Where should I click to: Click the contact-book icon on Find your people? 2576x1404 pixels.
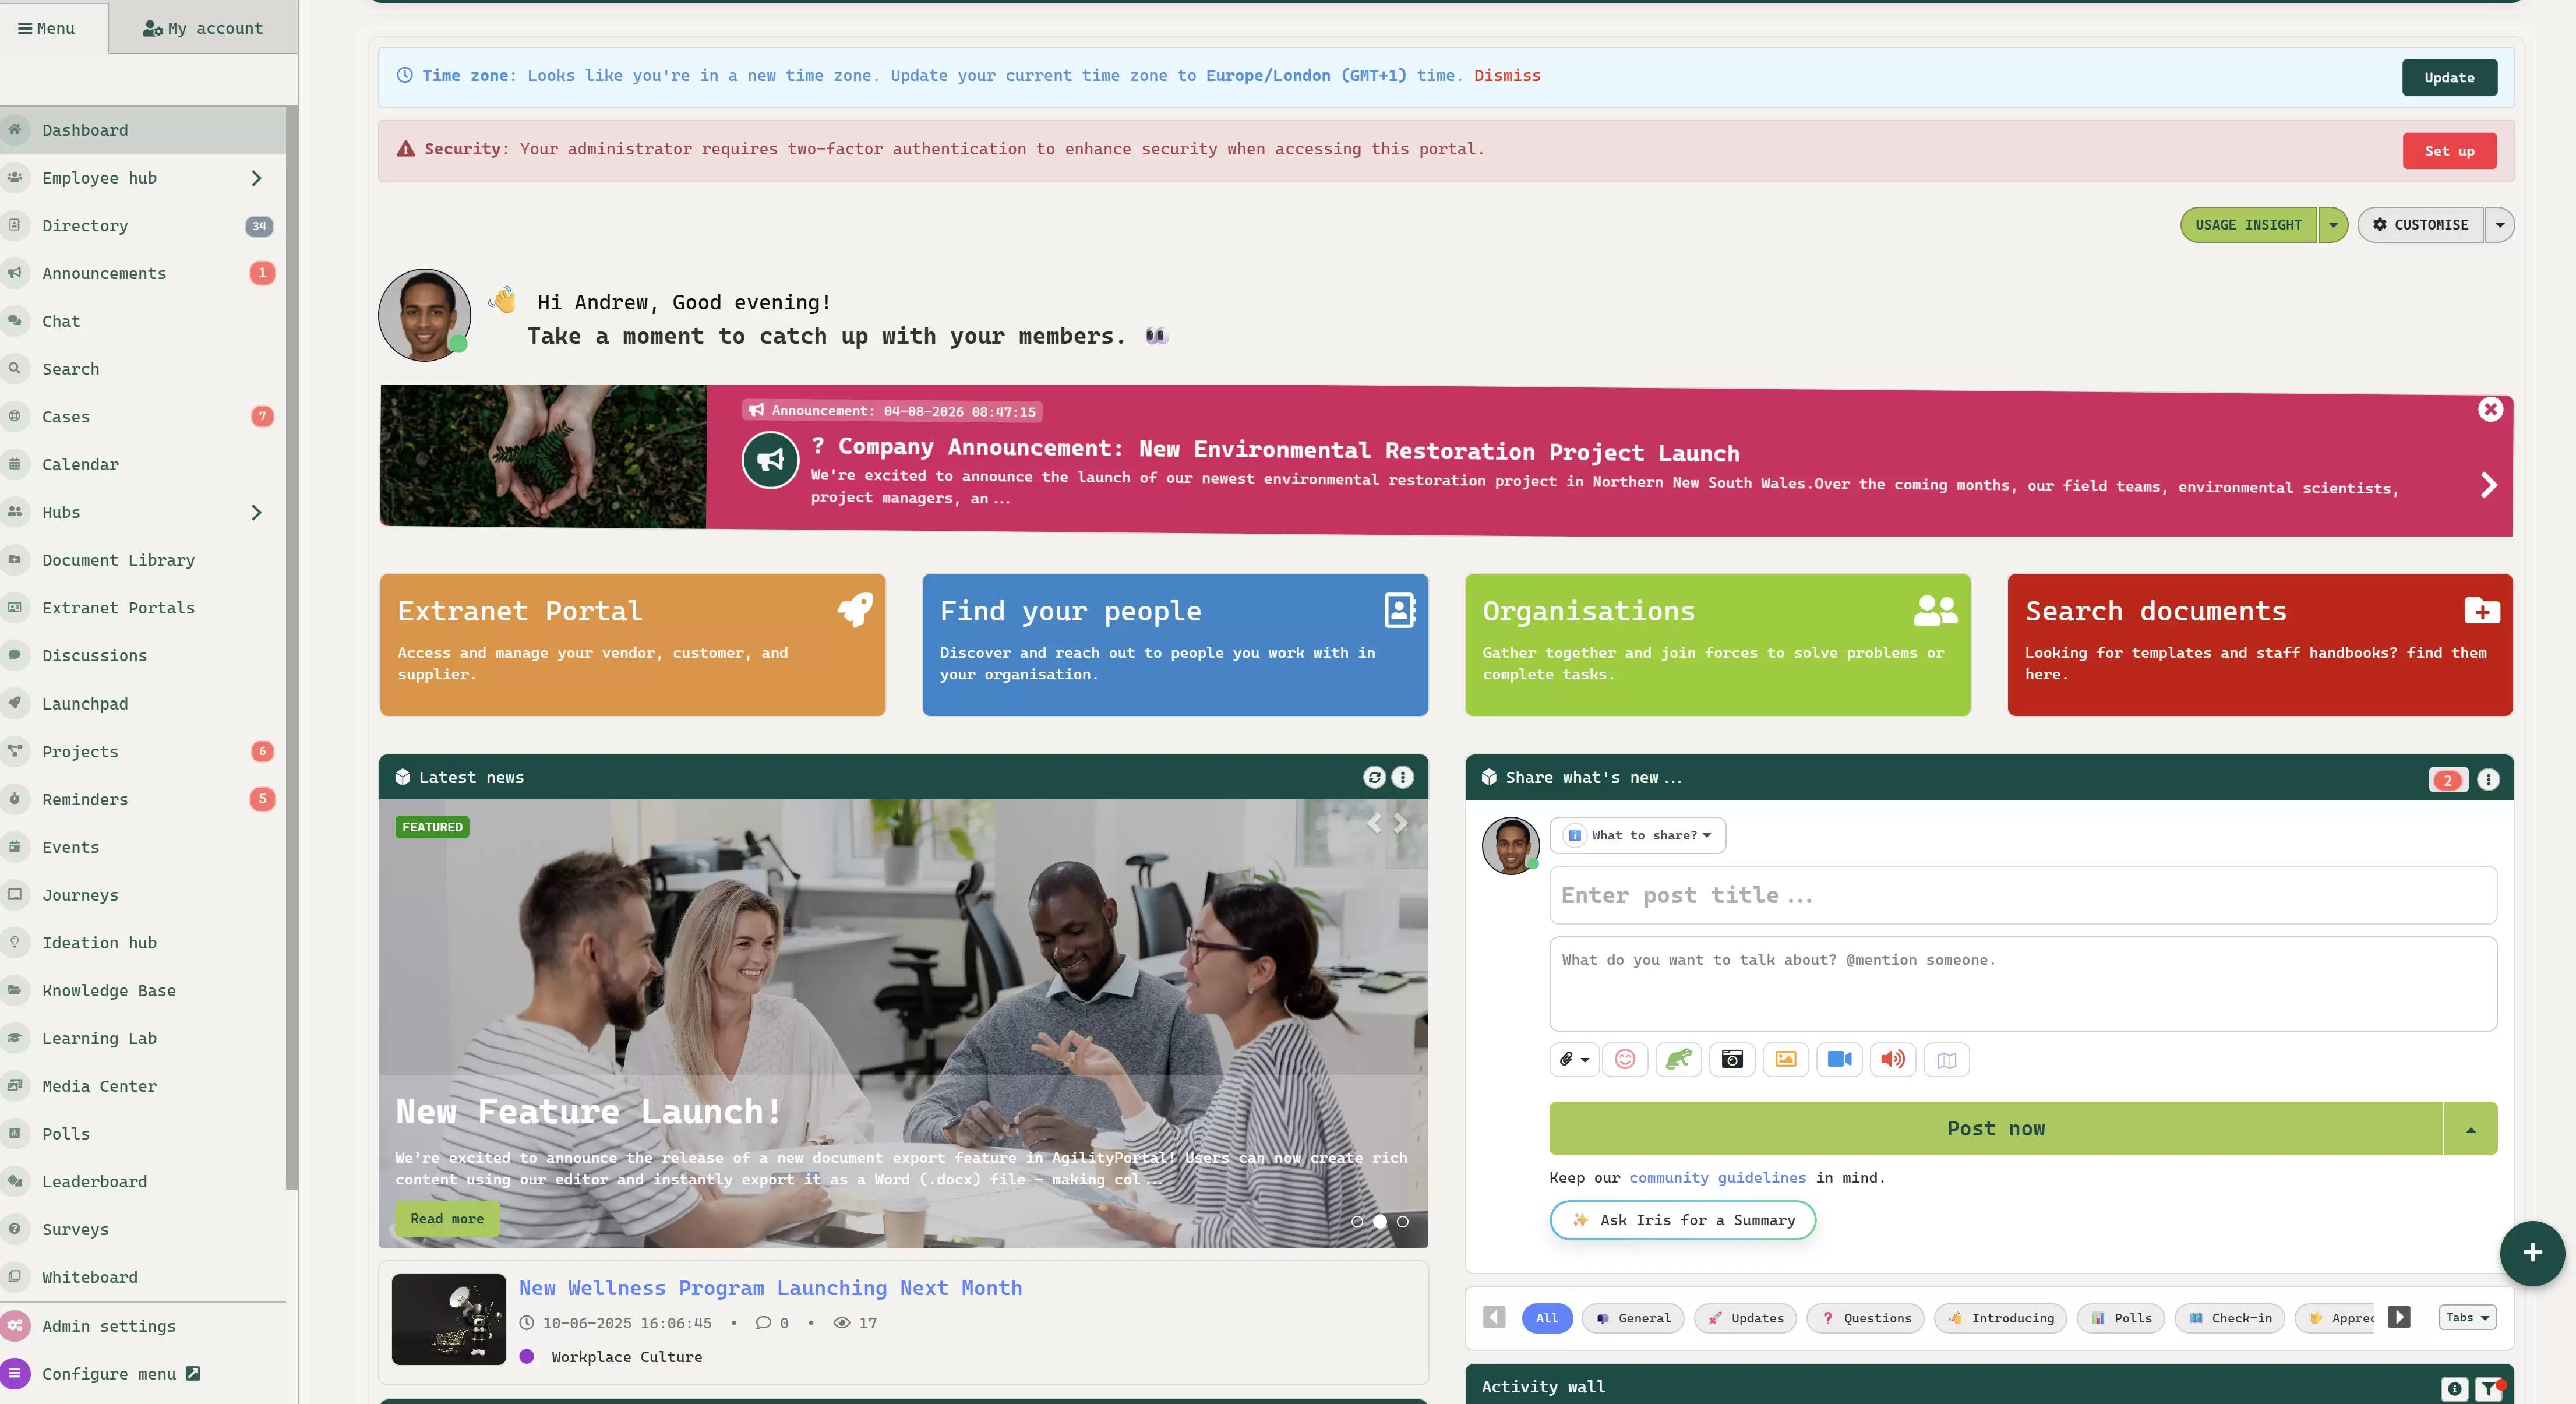[1399, 610]
